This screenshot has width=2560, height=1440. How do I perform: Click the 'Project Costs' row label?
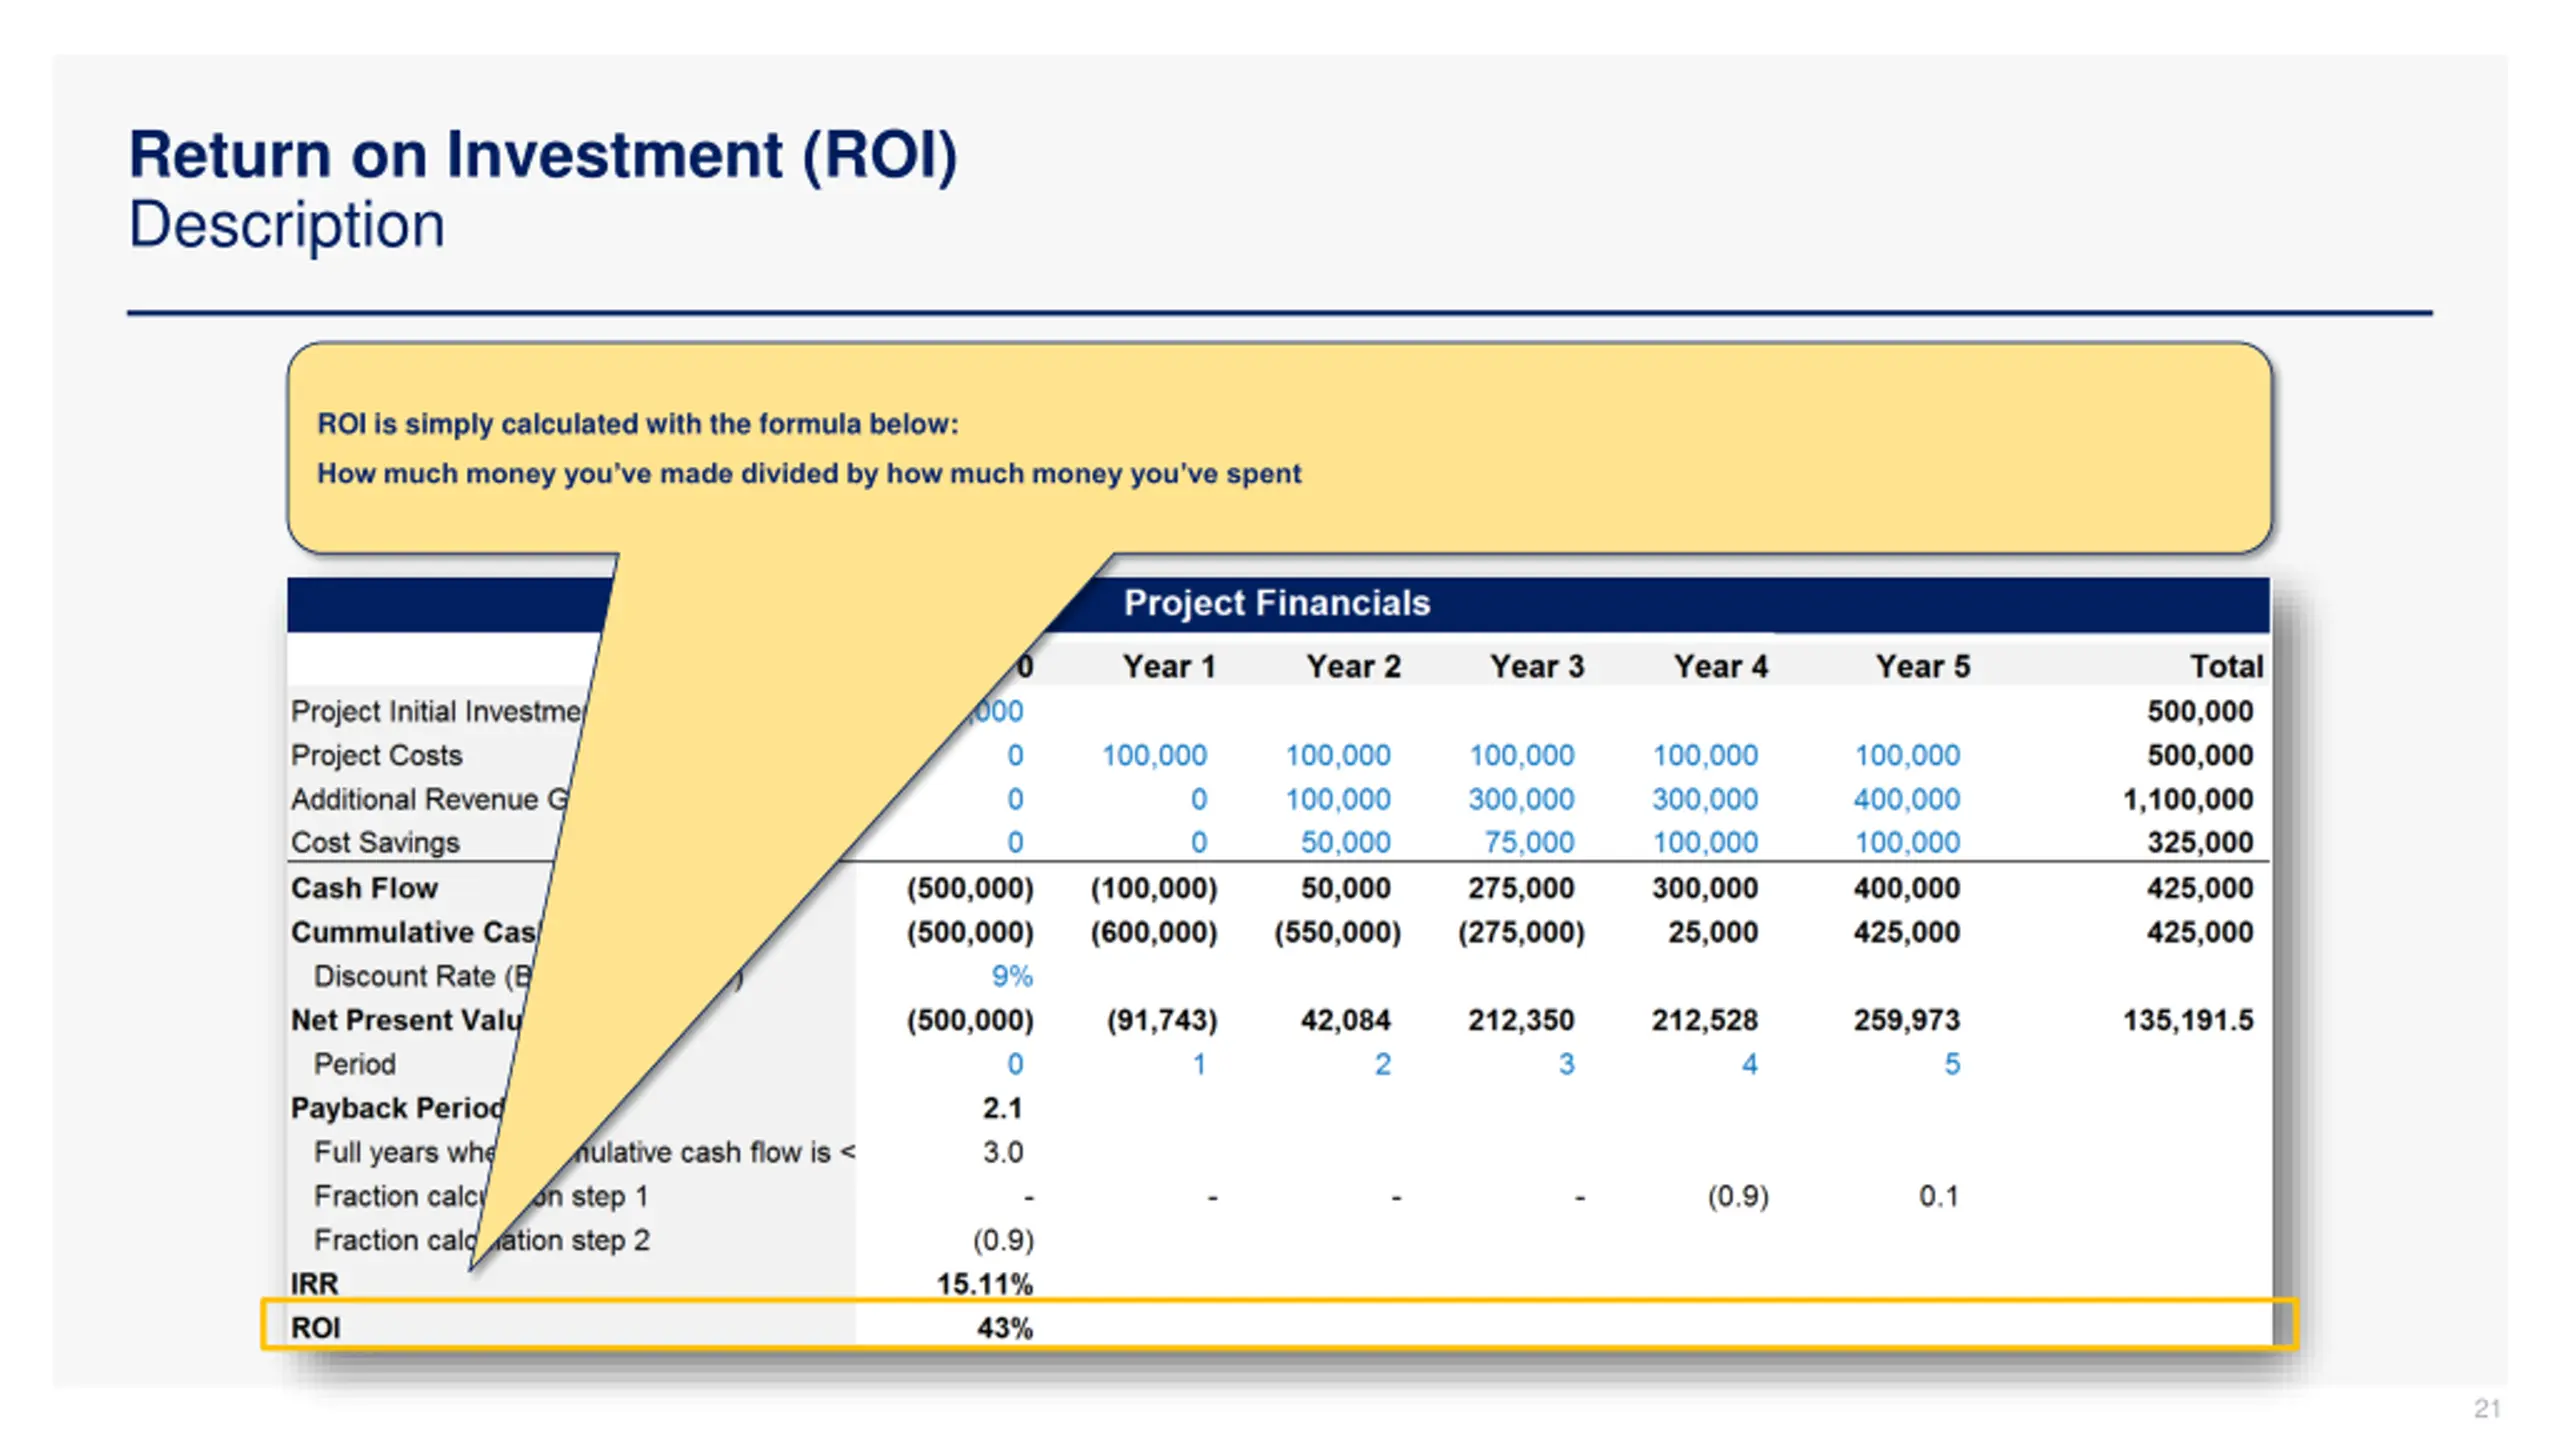tap(376, 756)
